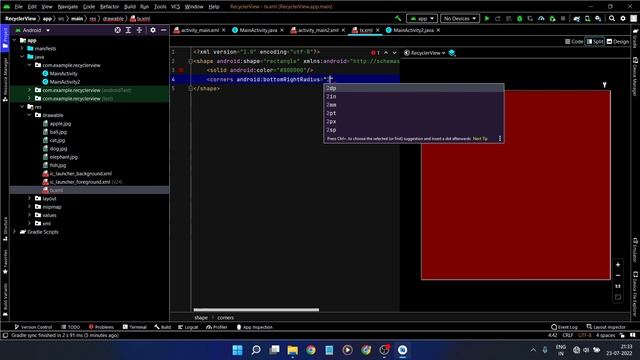Select apple.jpg in drawable folder

point(57,124)
